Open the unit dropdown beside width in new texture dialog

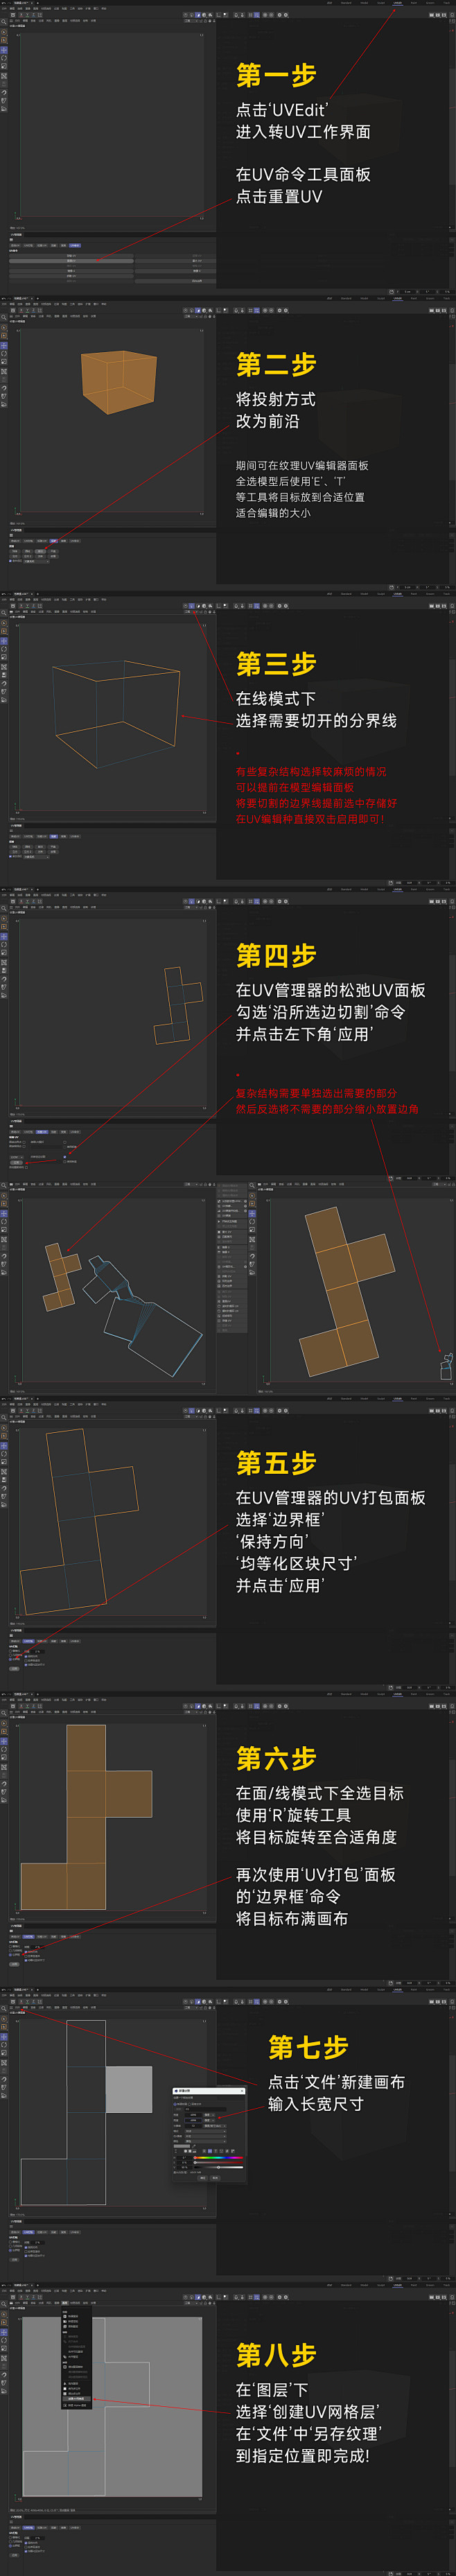coord(210,2115)
